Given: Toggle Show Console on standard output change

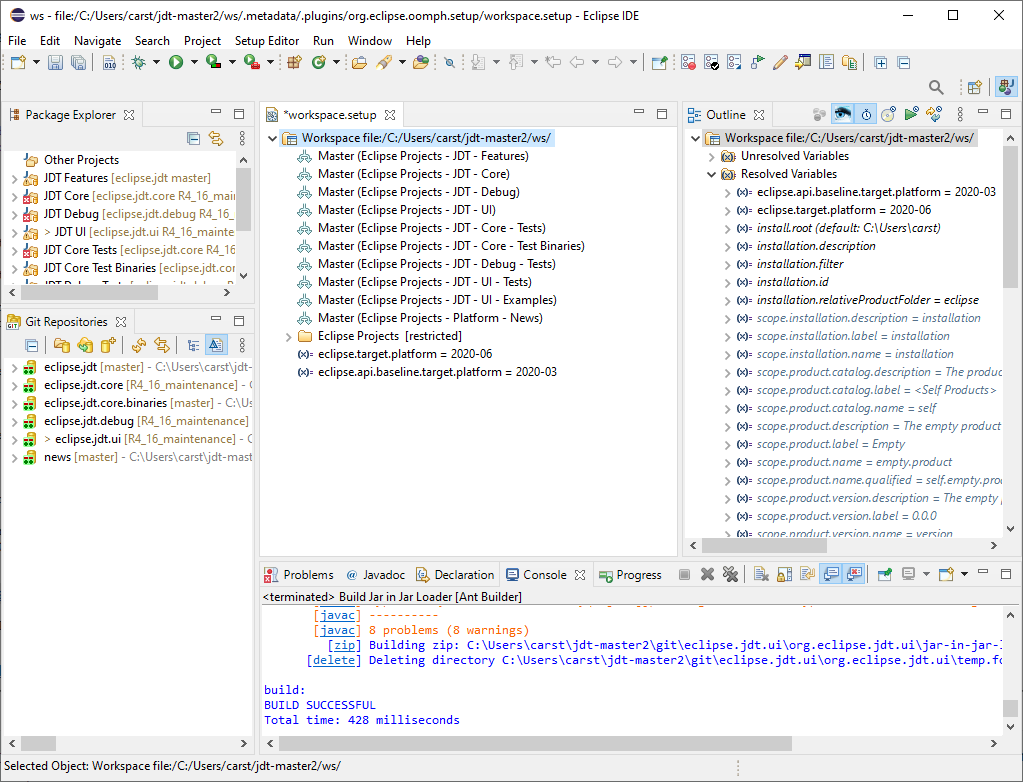Looking at the screenshot, I should (831, 575).
